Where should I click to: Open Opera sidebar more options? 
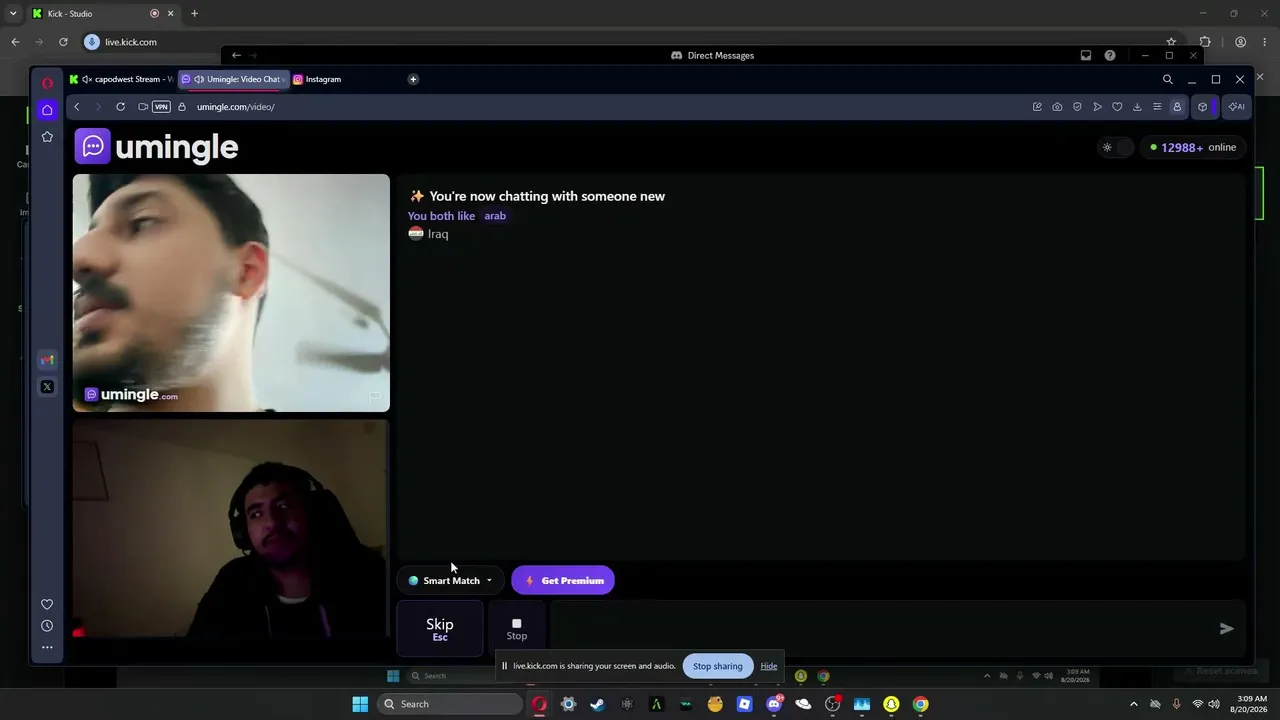tap(47, 648)
